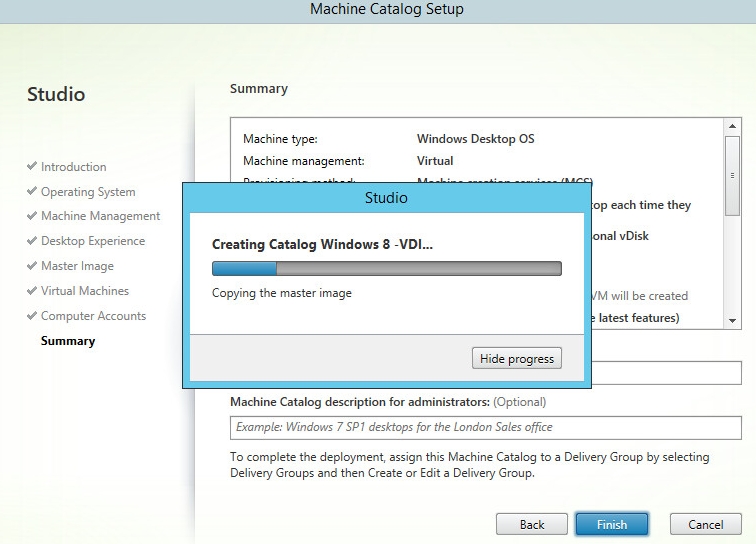The width and height of the screenshot is (756, 544).
Task: Click the large Studio heading in sidebar
Action: (56, 94)
